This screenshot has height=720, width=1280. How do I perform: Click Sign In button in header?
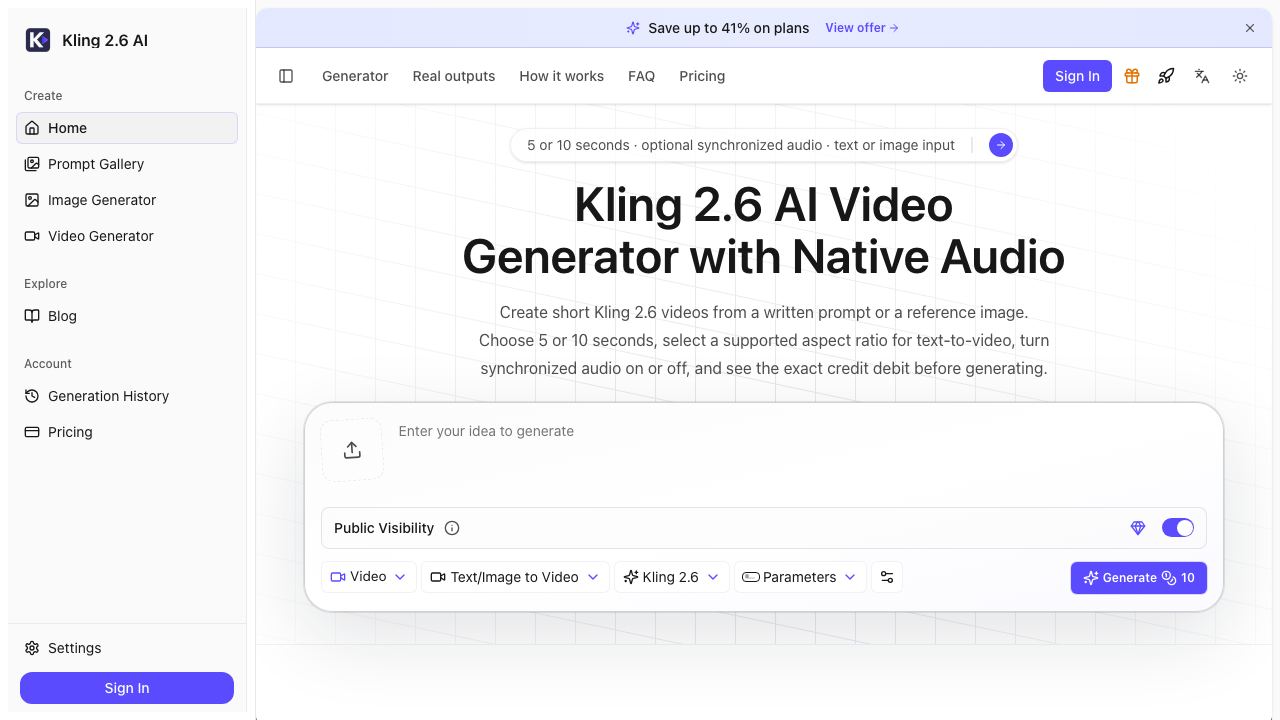click(x=1077, y=76)
